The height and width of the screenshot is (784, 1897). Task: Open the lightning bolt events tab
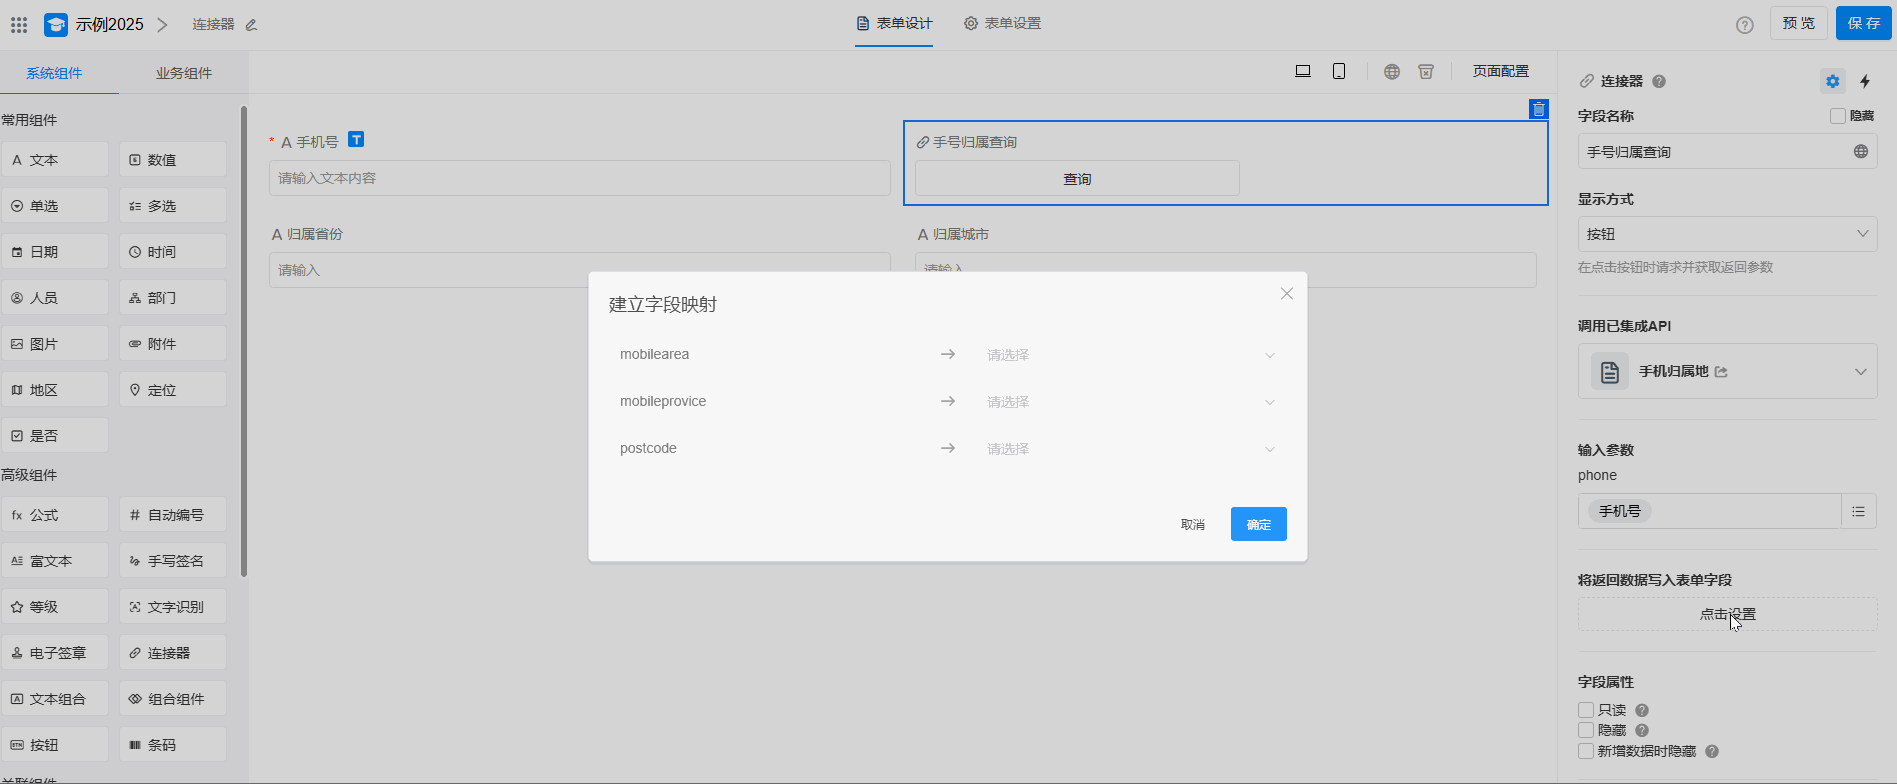1865,81
